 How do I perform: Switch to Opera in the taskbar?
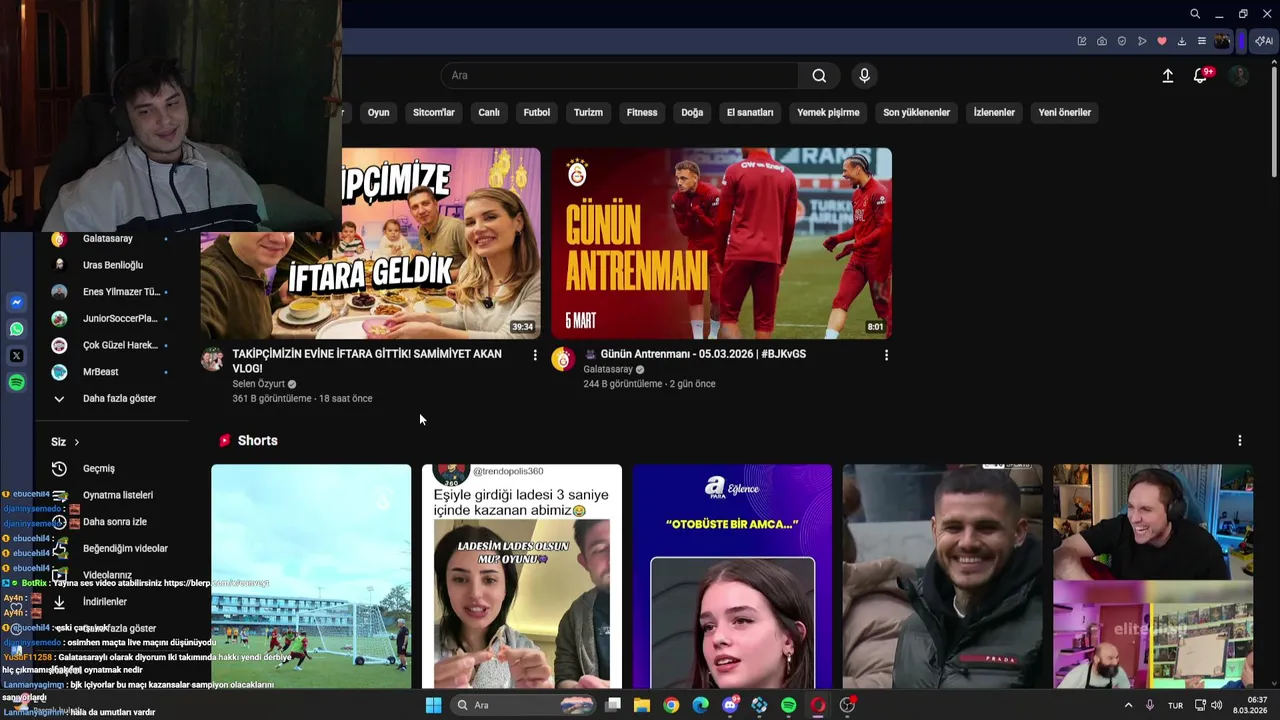pyautogui.click(x=818, y=705)
